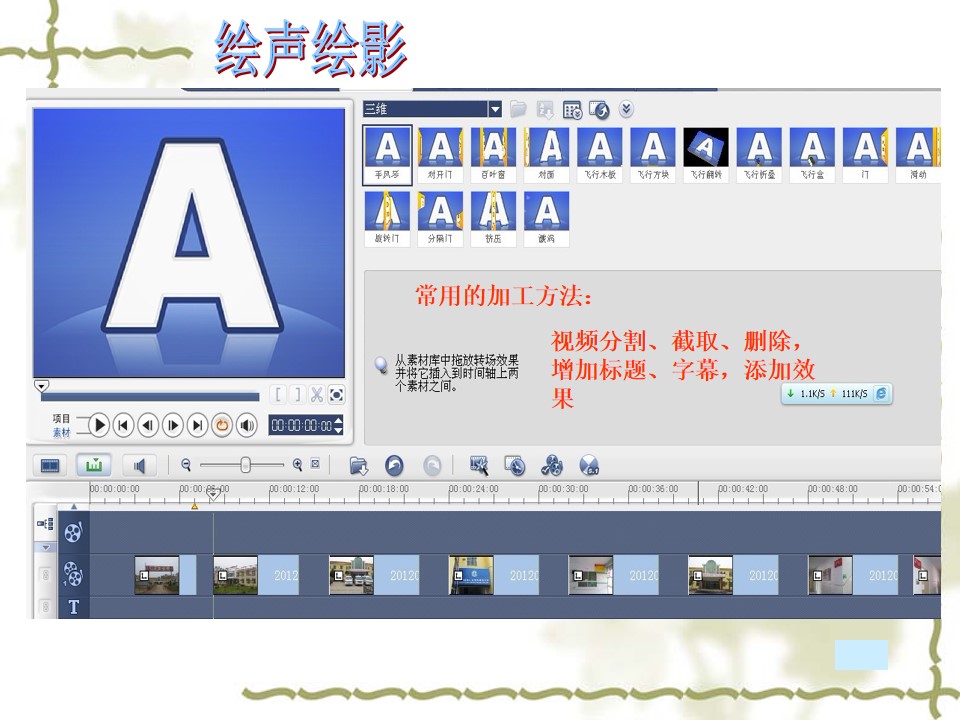Viewport: 960px width, 720px height.
Task: Open the batch convert tool icon
Action: point(479,466)
